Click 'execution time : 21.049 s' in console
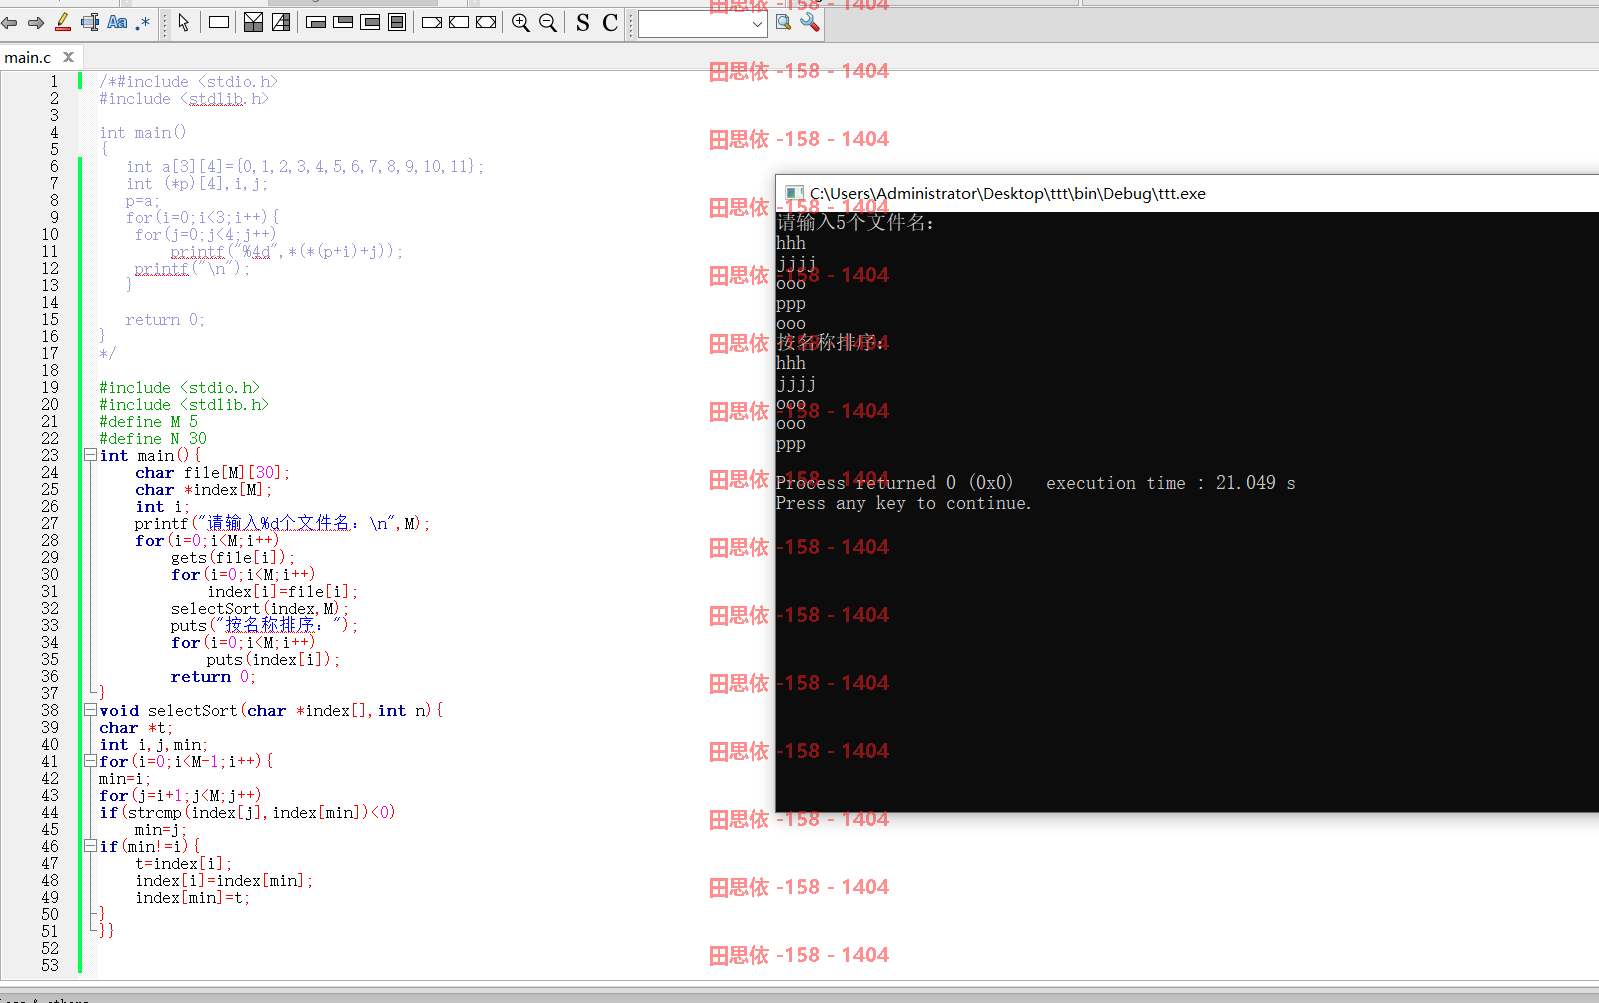The image size is (1599, 1003). 1171,483
